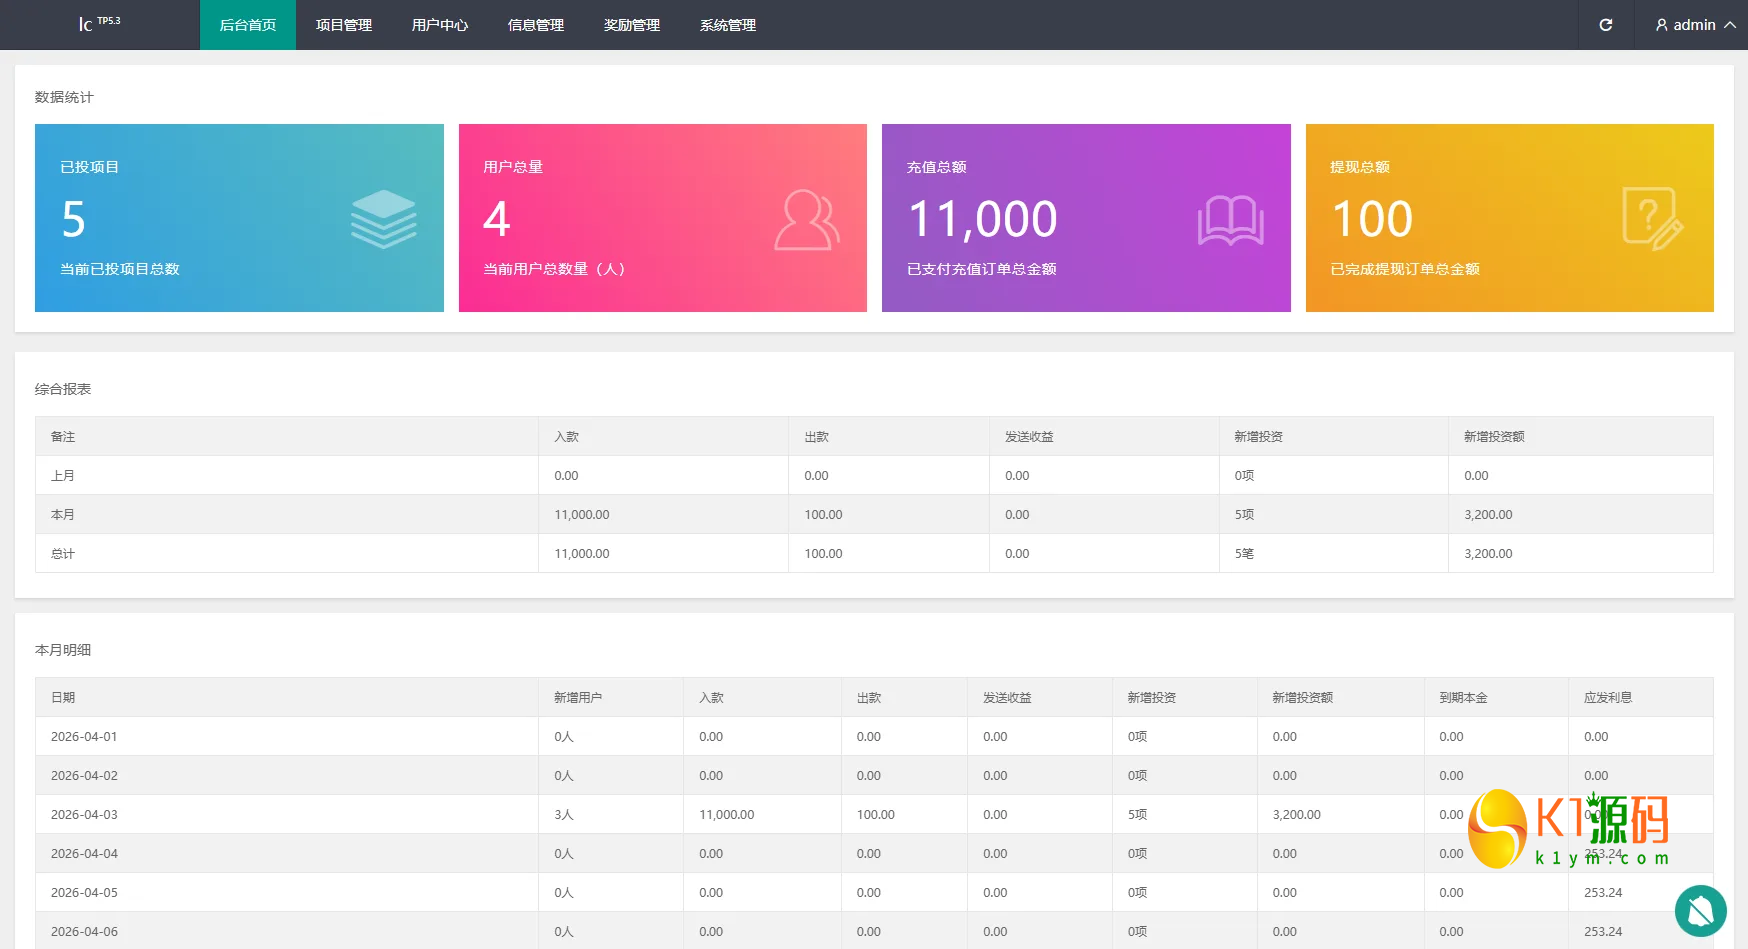This screenshot has height=949, width=1748.
Task: Click the 上月 row label
Action: [63, 476]
